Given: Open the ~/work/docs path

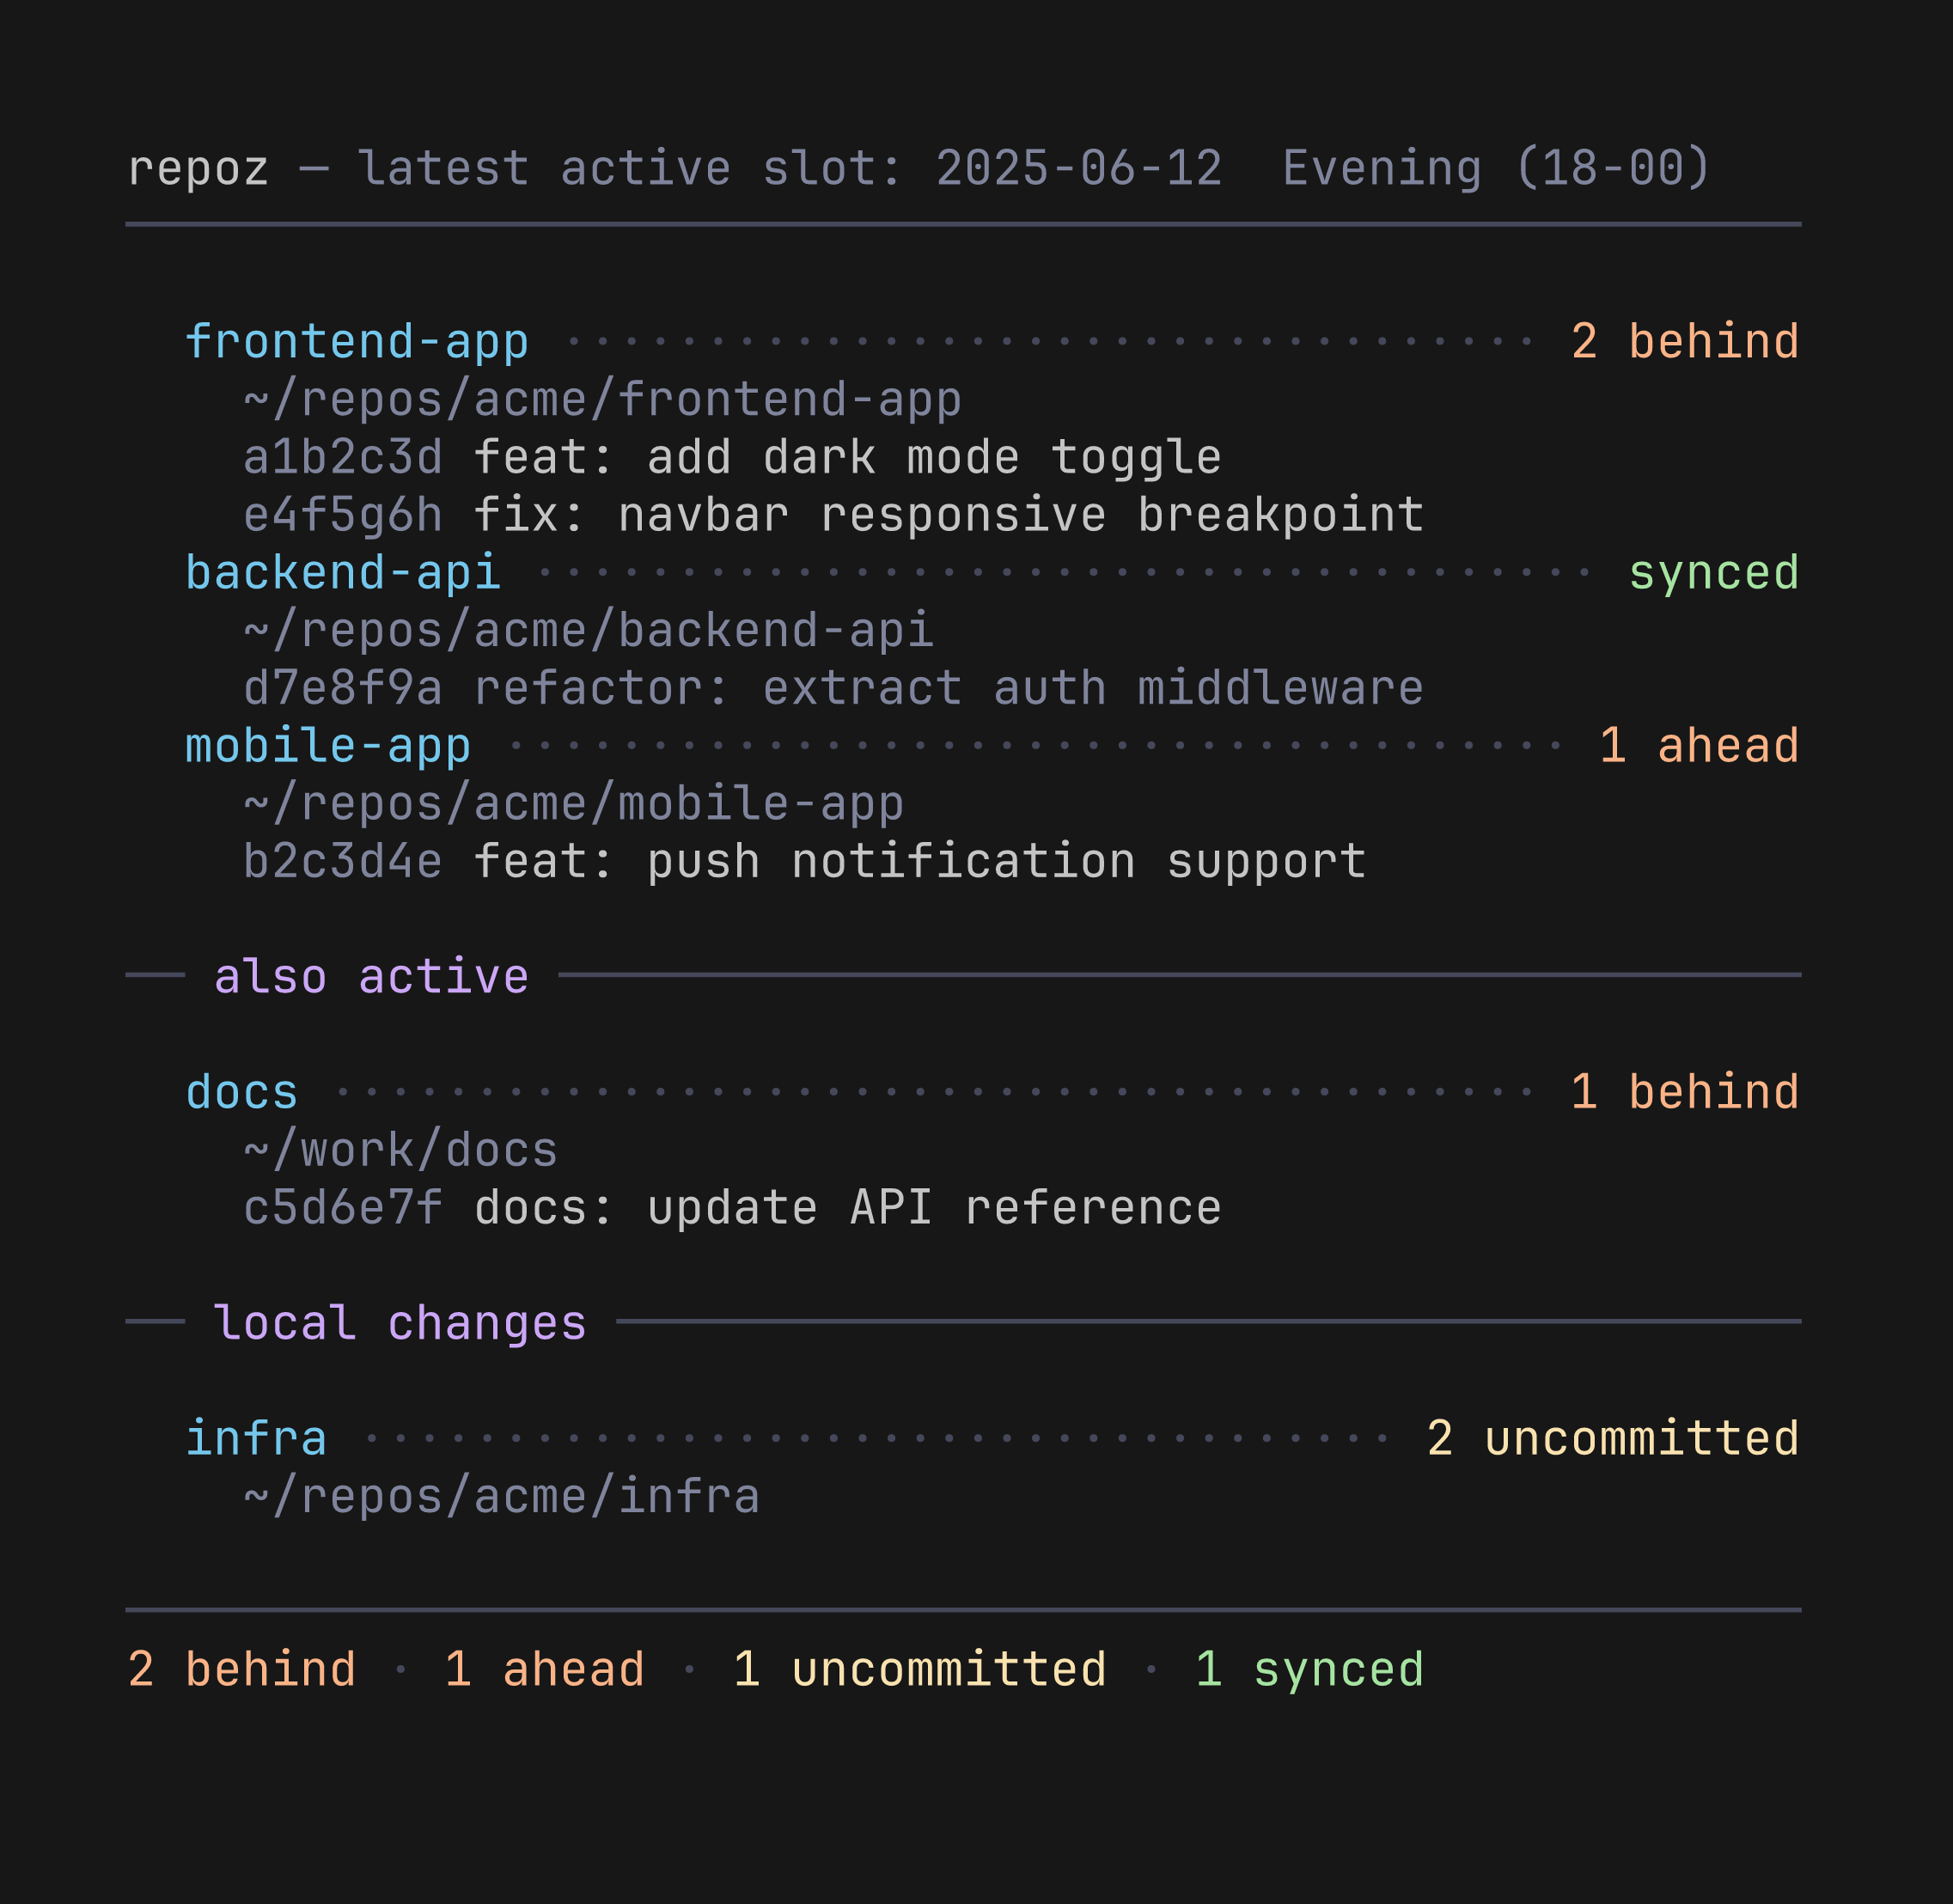Looking at the screenshot, I should [400, 1150].
